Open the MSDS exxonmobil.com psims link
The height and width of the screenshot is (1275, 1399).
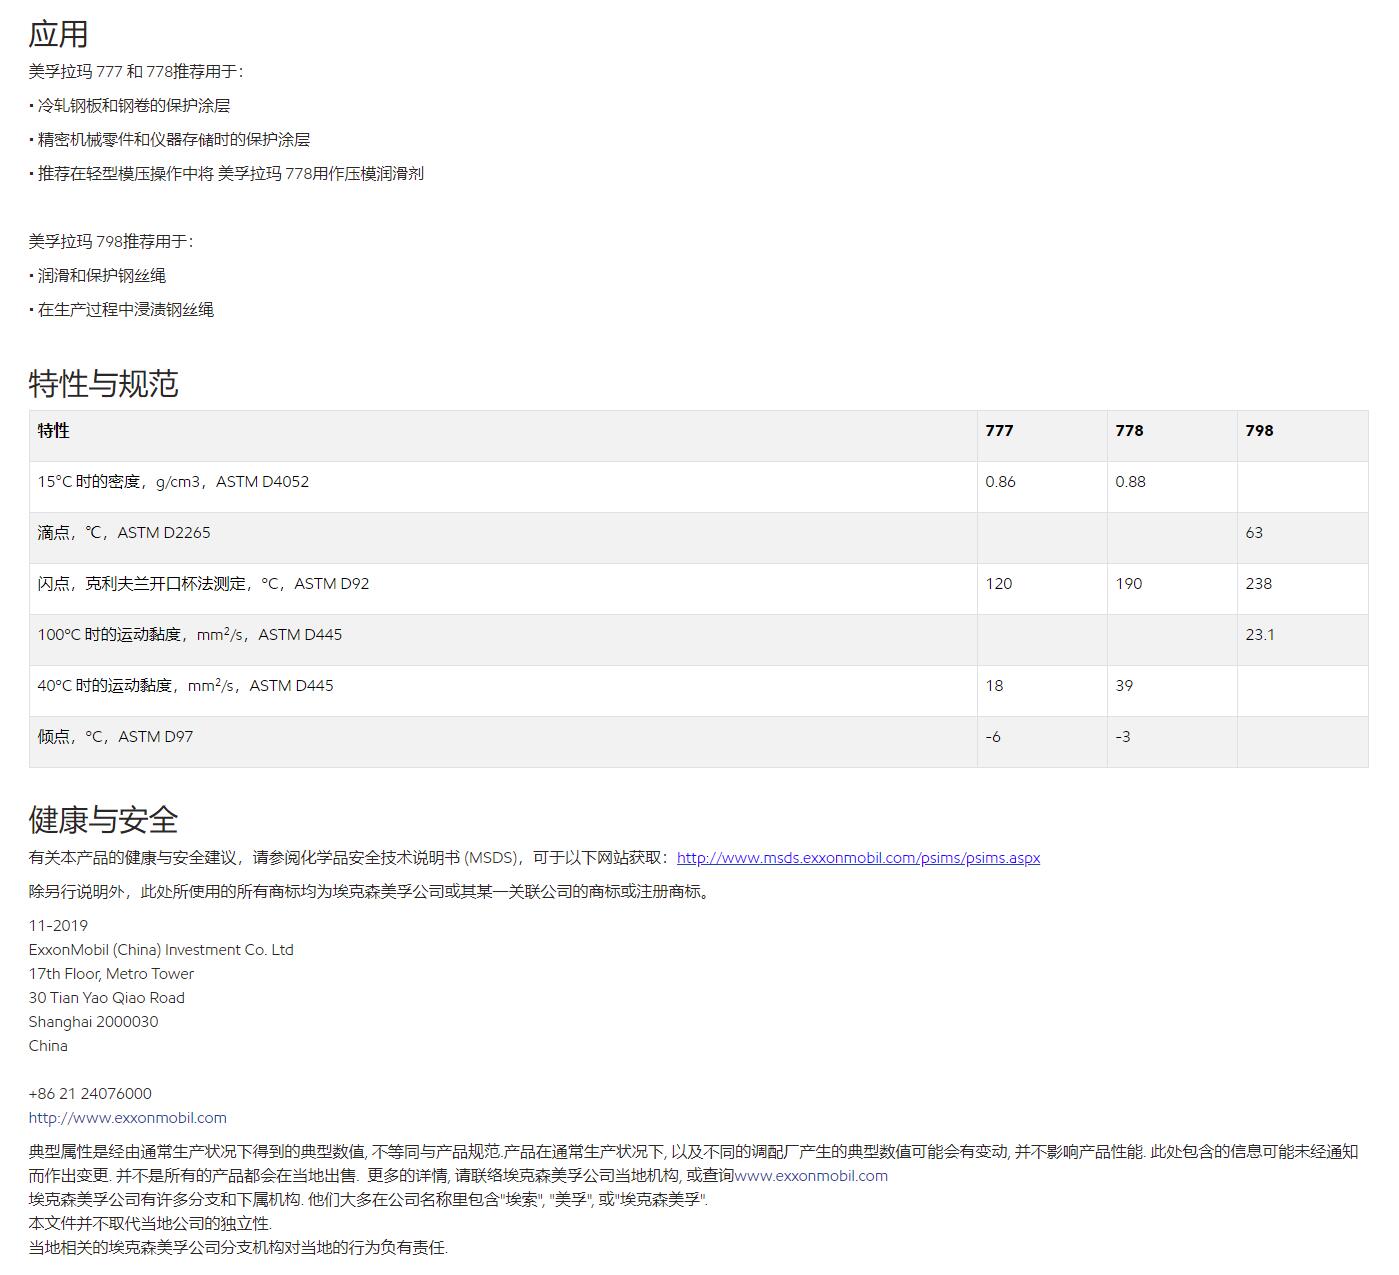click(x=858, y=858)
